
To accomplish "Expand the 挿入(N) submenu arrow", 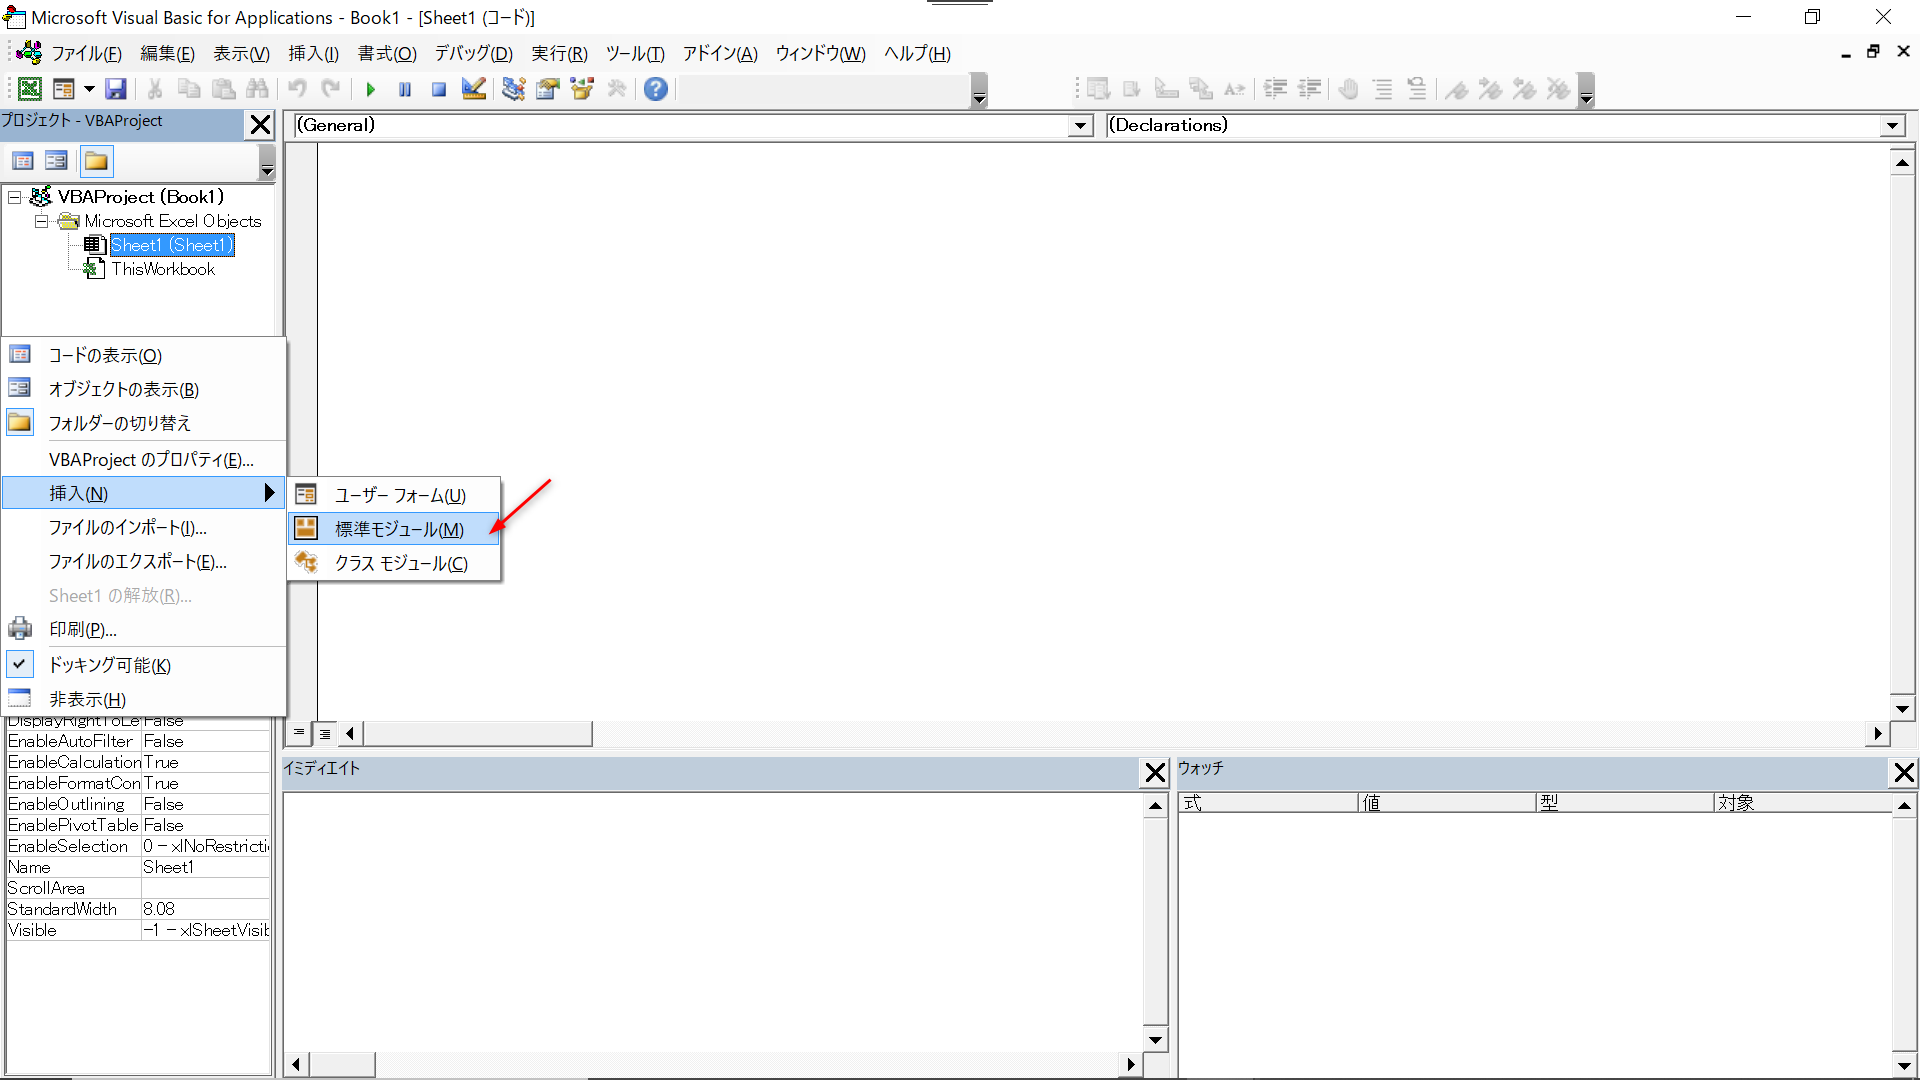I will tap(269, 492).
